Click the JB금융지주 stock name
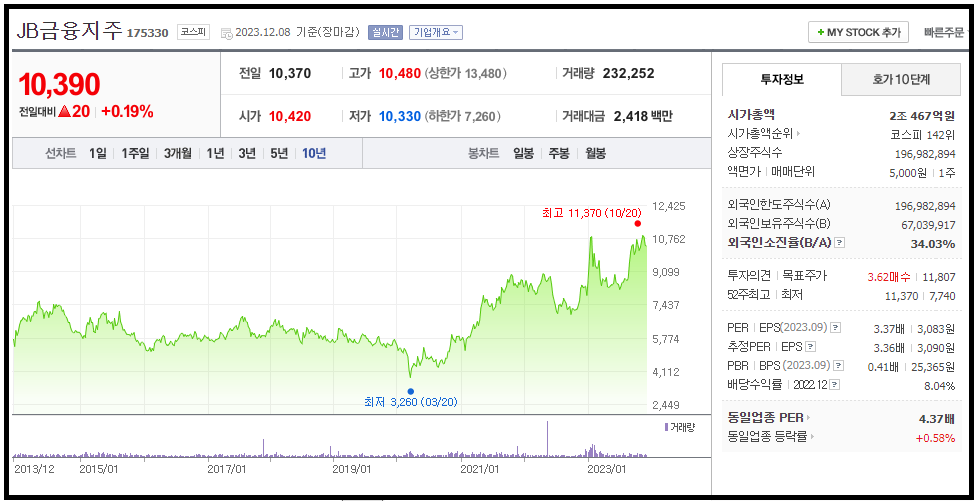 coord(69,31)
